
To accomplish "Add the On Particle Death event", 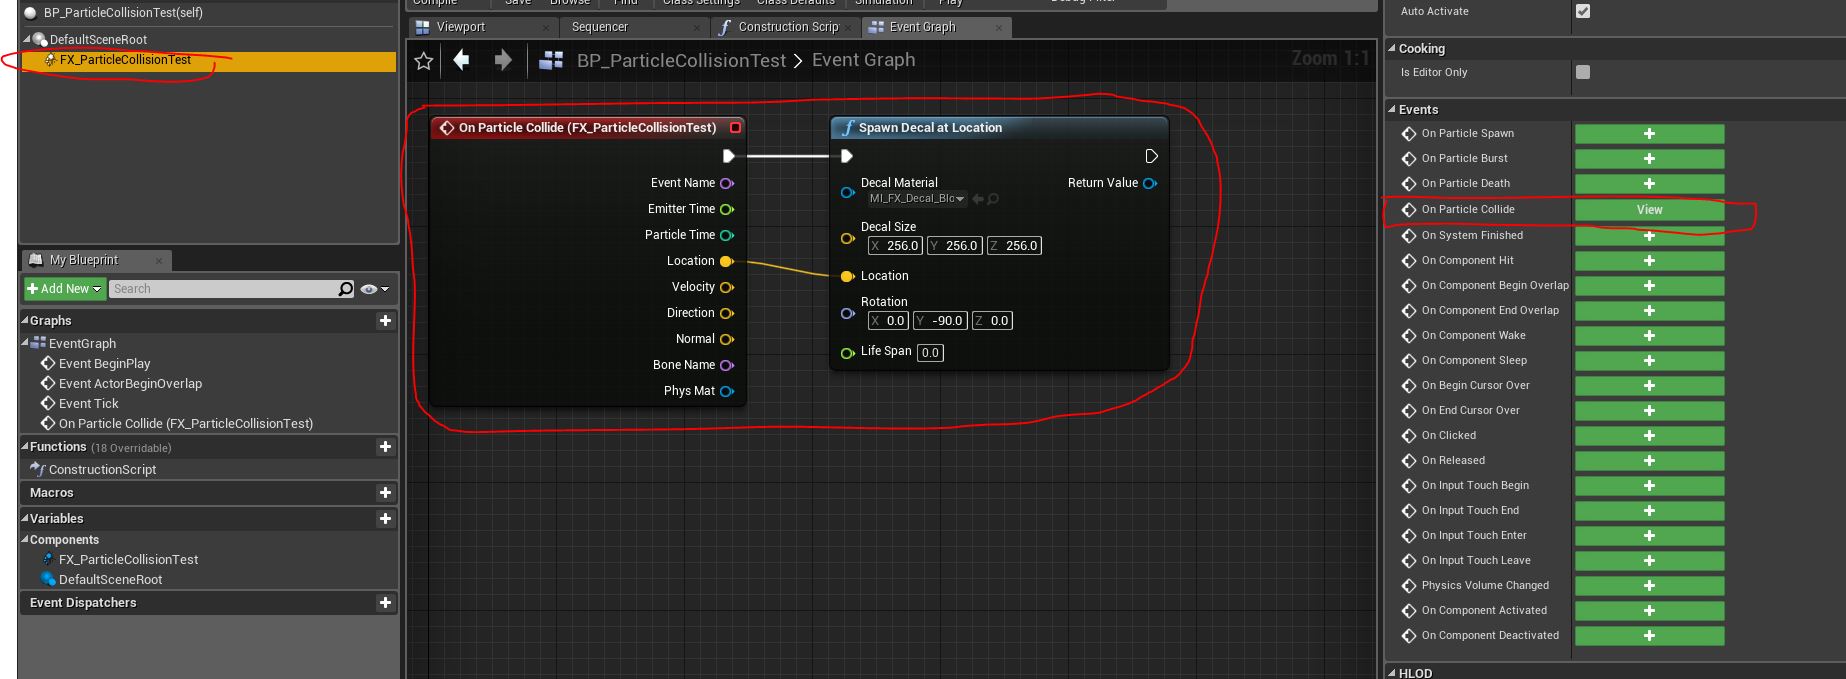I will tap(1649, 184).
